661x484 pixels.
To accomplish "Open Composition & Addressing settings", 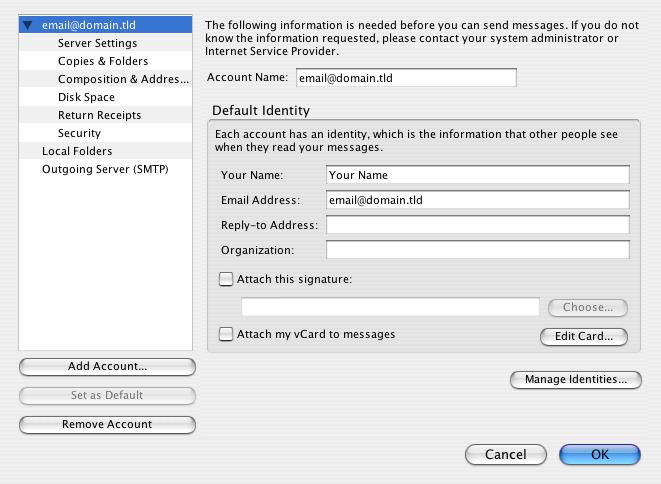I will [123, 79].
